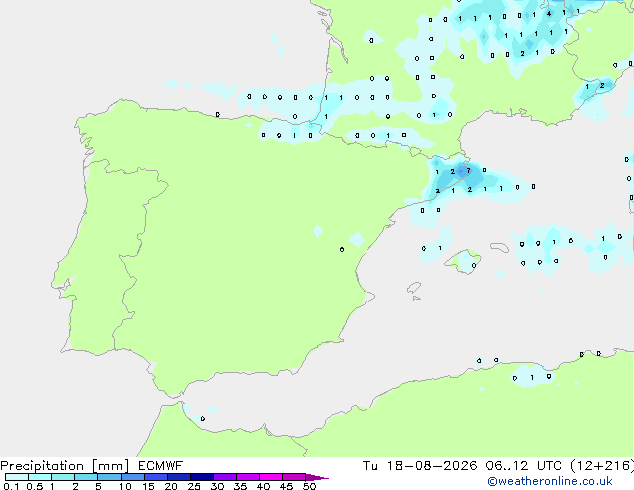The image size is (634, 490).
Task: Click the date "Tu 18-08-2026" text
Action: 420,466
